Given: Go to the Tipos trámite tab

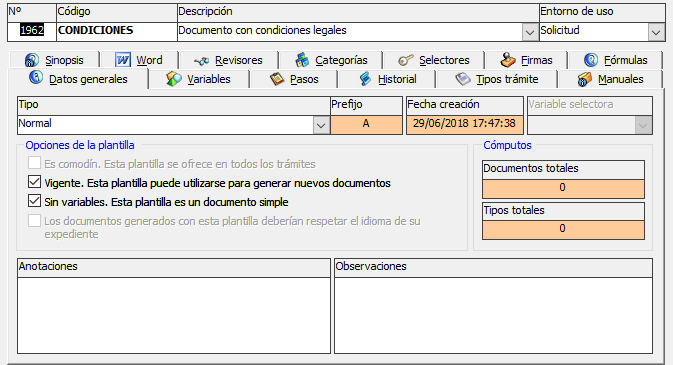Looking at the screenshot, I should pos(497,79).
